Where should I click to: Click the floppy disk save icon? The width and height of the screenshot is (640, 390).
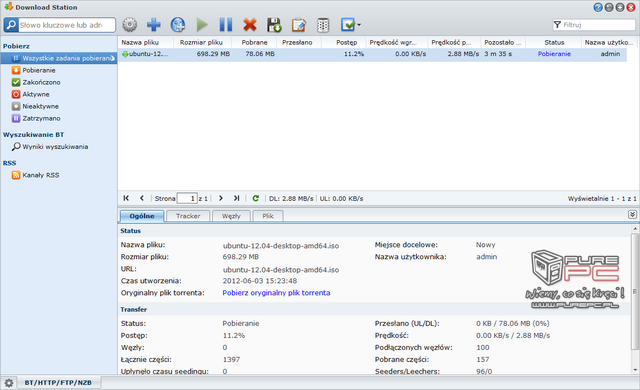point(274,25)
